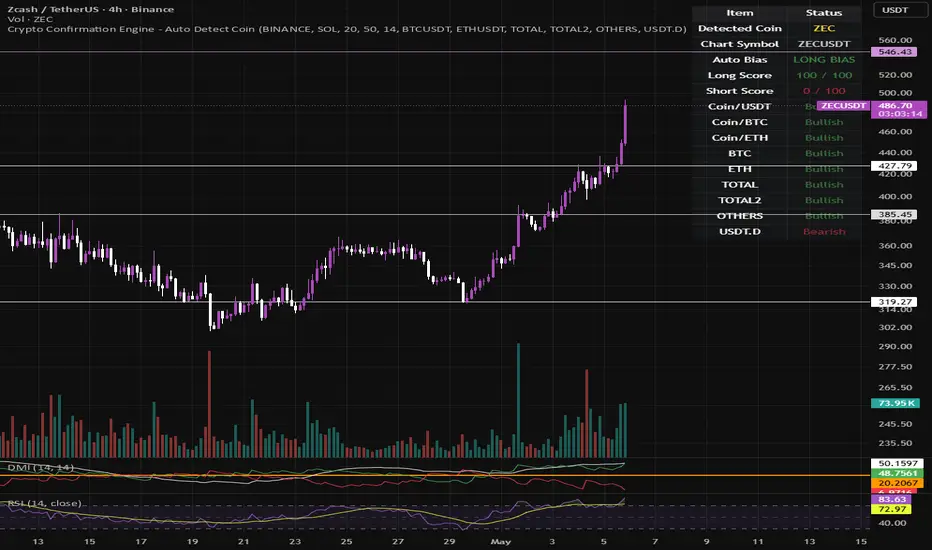Click the Coin/ETH row label
Image resolution: width=932 pixels, height=550 pixels.
pos(739,137)
